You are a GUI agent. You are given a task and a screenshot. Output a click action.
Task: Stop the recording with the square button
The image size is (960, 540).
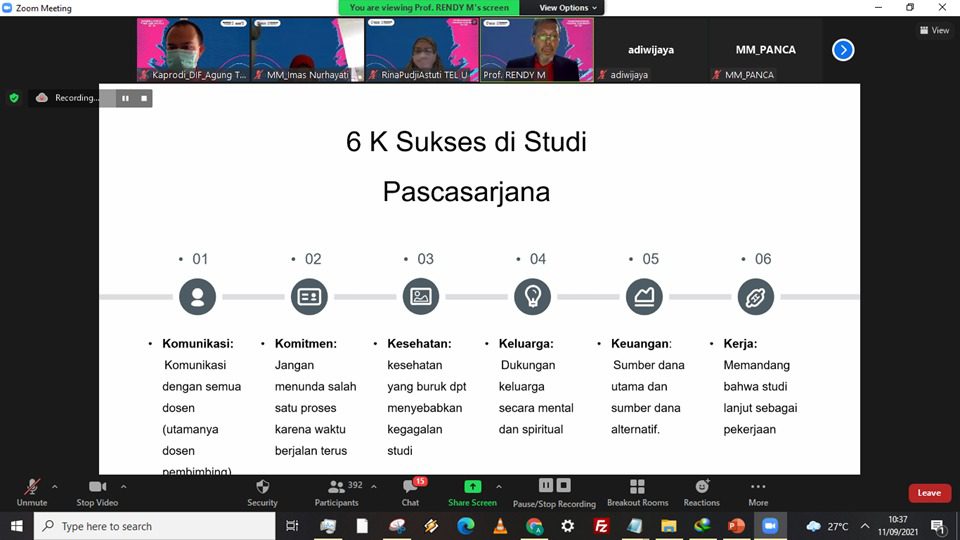[x=144, y=98]
